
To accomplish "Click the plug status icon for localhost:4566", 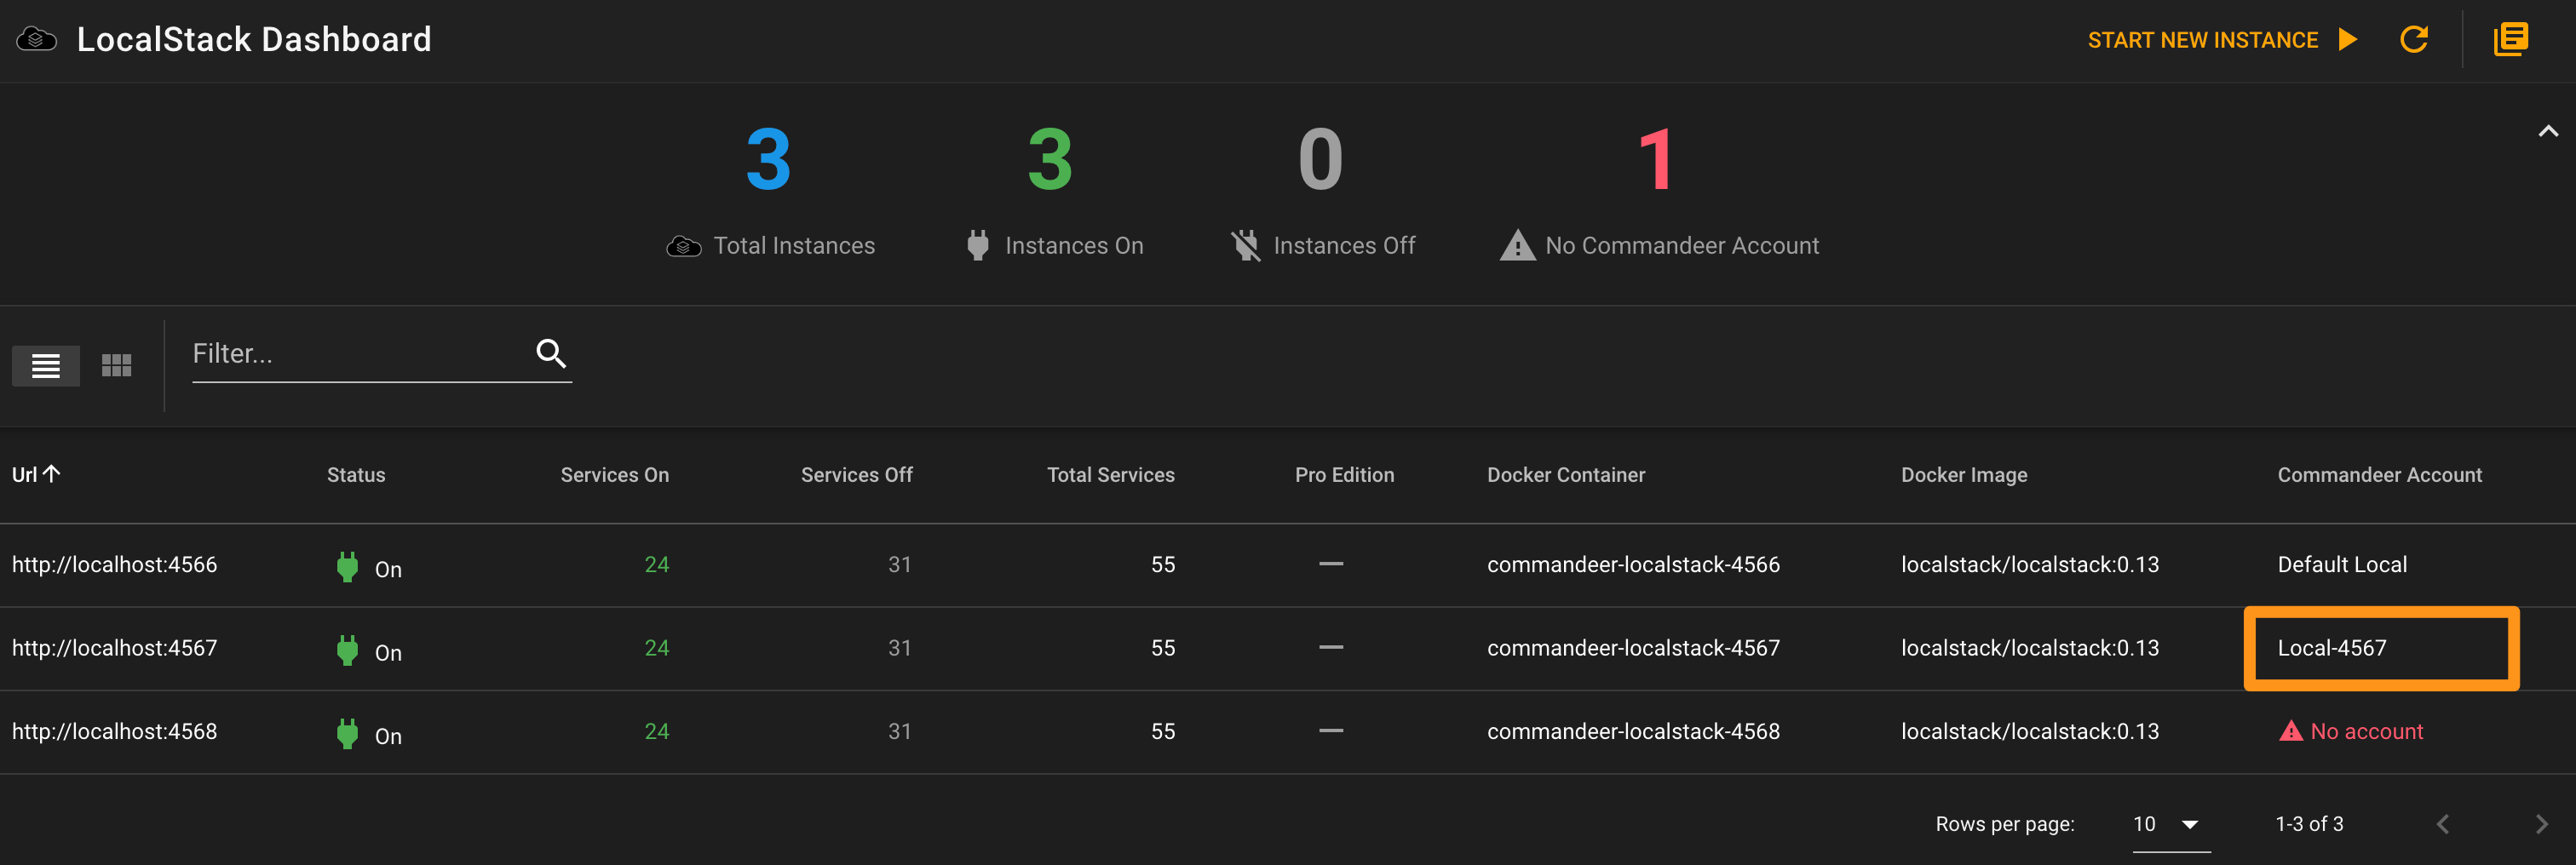I will [x=347, y=567].
